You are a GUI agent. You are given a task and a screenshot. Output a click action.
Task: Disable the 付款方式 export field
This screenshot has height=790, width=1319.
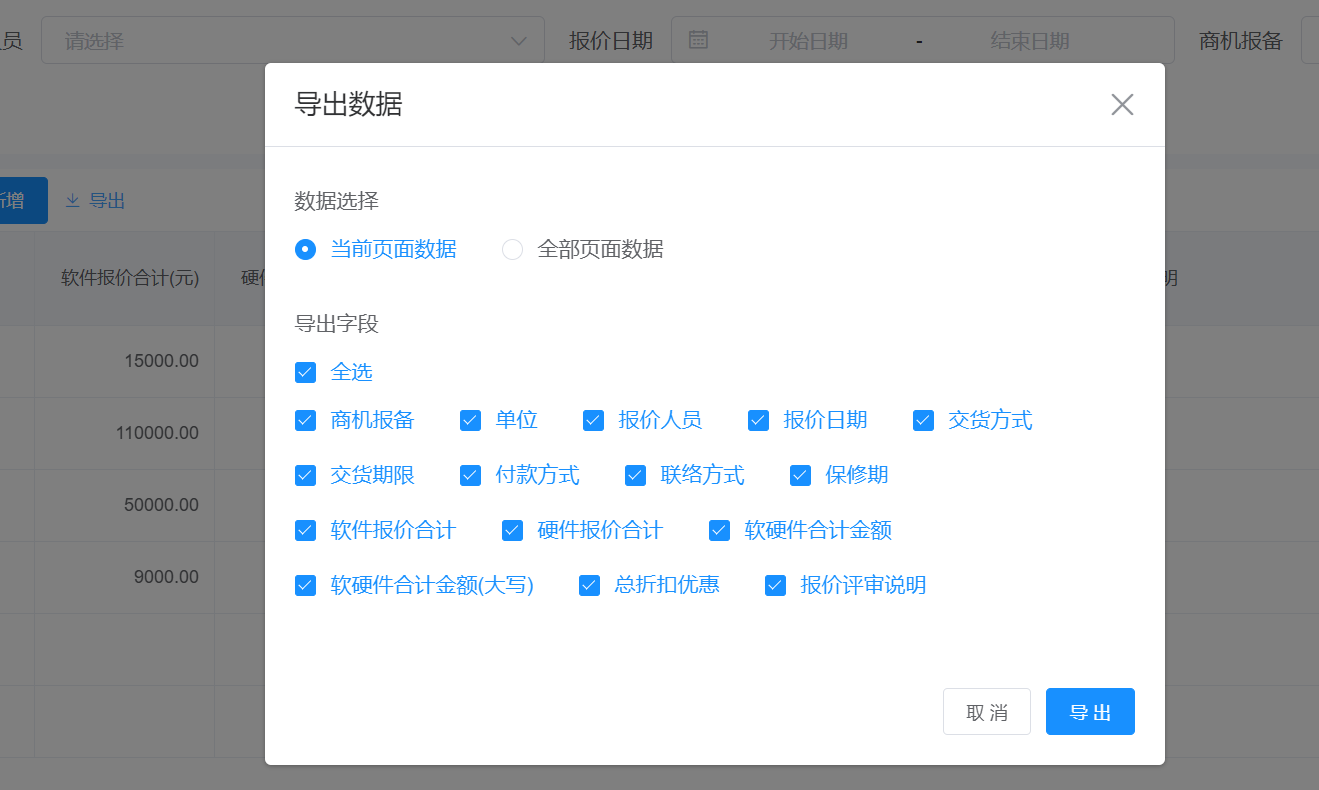click(x=471, y=476)
